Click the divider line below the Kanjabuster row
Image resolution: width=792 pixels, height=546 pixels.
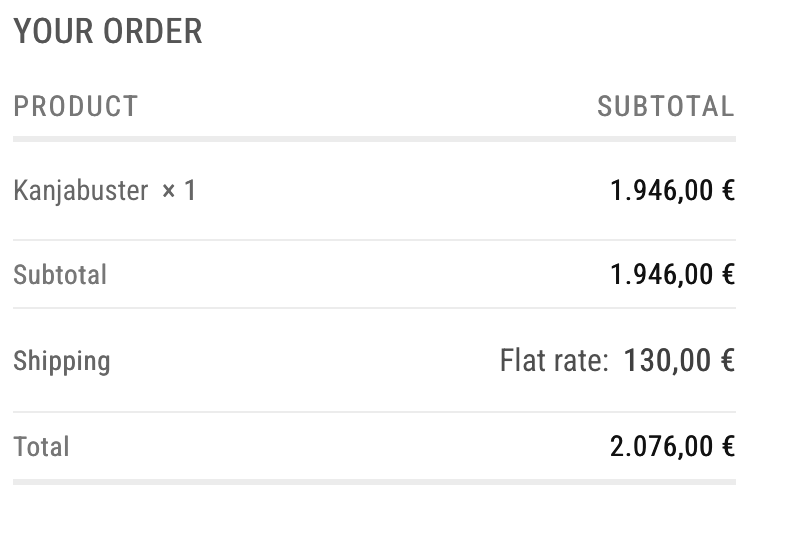[374, 240]
